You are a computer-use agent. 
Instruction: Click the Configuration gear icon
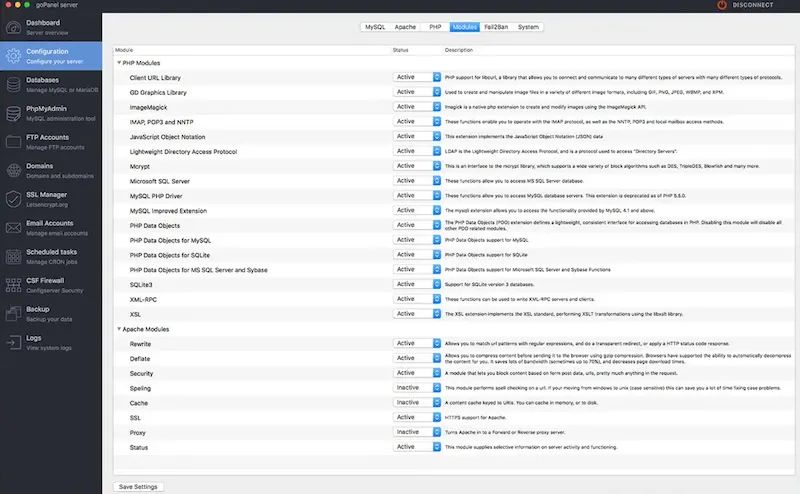click(x=14, y=56)
